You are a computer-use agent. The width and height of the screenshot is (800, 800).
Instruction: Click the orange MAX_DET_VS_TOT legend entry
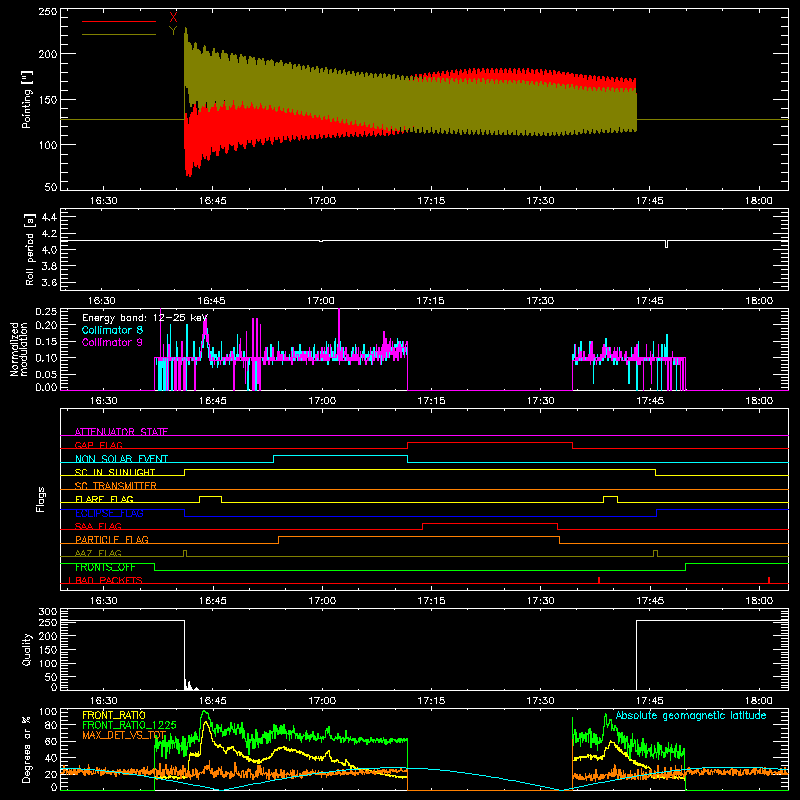click(x=124, y=735)
